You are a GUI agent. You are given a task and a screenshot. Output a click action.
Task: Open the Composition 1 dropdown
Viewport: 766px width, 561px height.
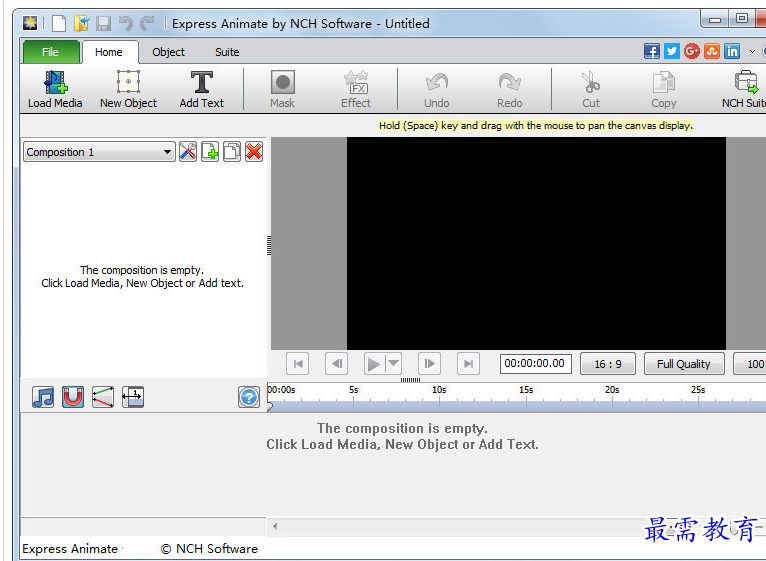pyautogui.click(x=99, y=152)
